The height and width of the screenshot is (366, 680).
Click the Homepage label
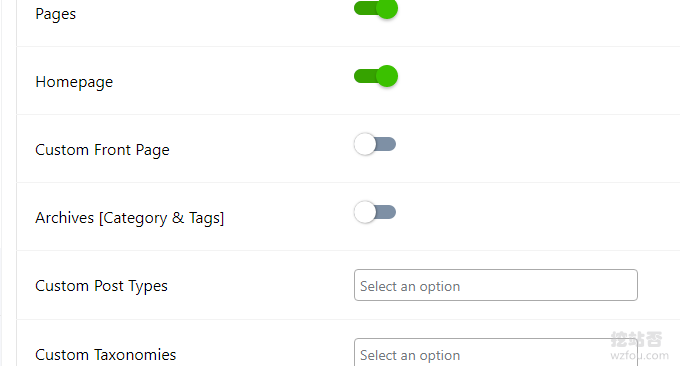(x=74, y=82)
